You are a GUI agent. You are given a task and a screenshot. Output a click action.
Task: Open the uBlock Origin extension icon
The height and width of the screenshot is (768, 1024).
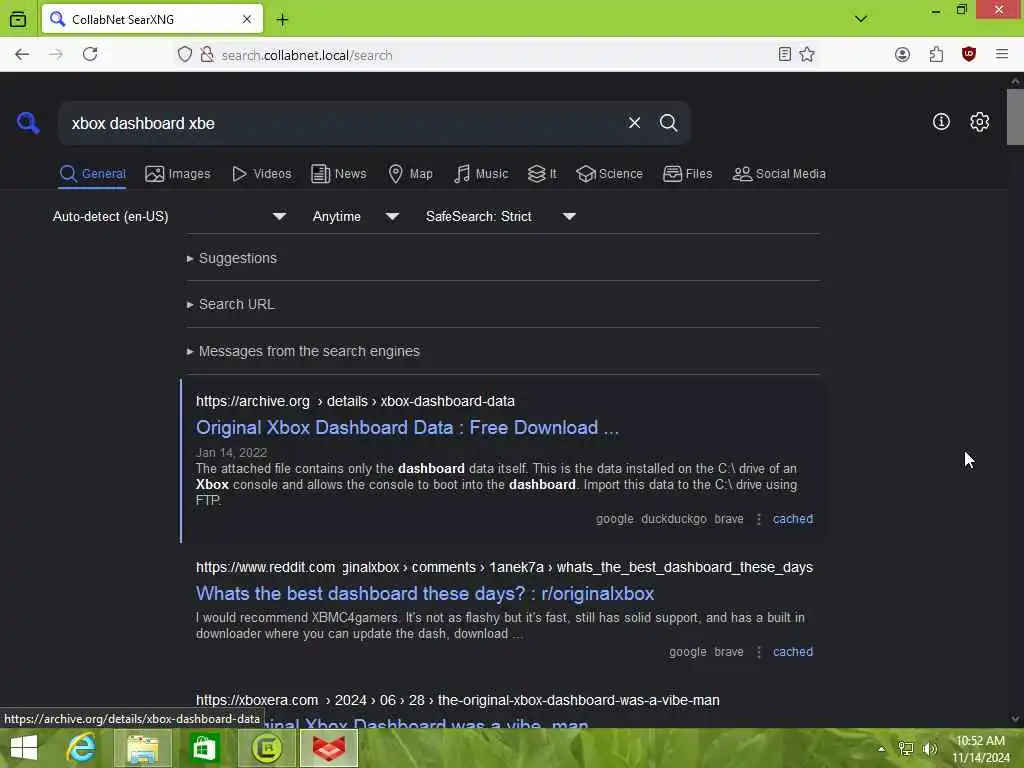coord(968,55)
